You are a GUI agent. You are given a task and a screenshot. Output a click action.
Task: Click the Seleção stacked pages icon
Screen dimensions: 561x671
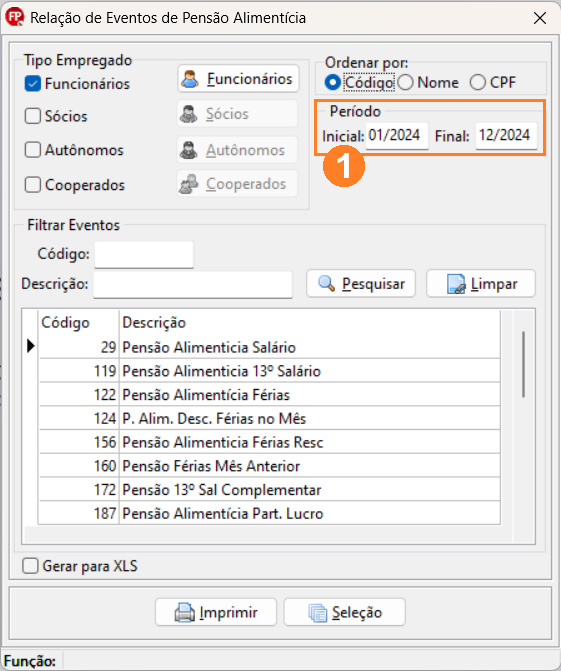(x=318, y=613)
